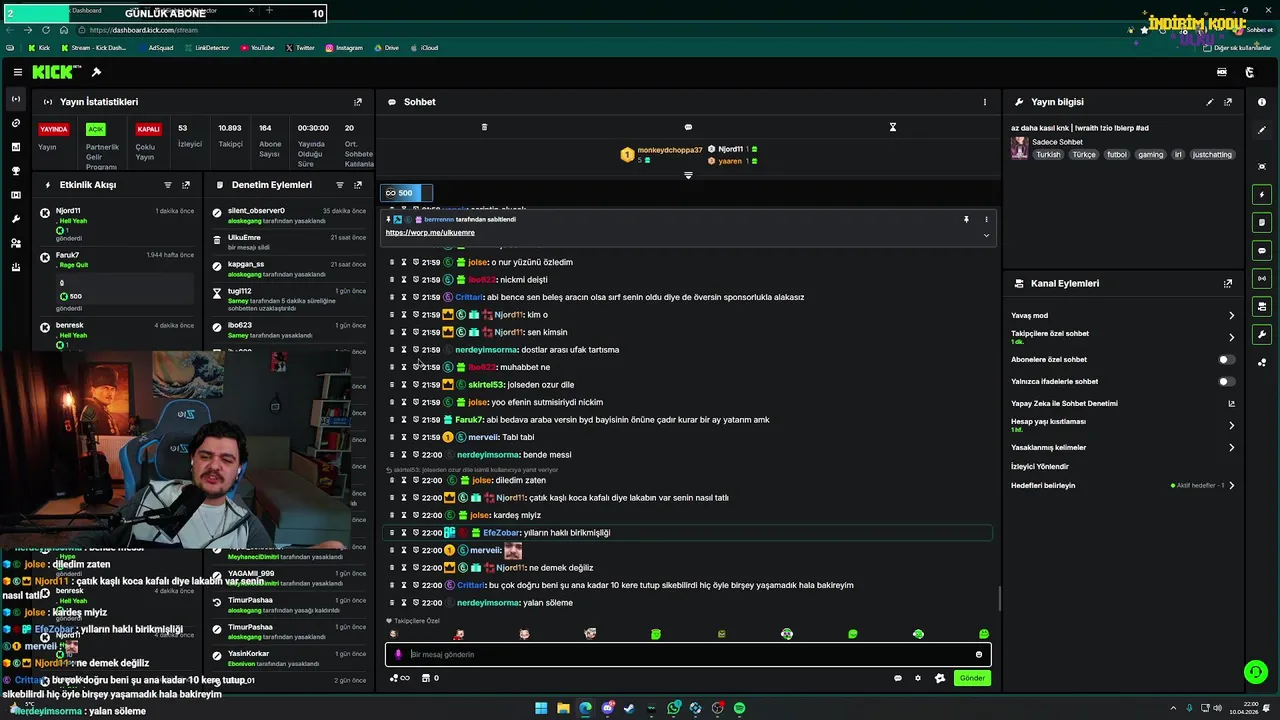The height and width of the screenshot is (720, 1280).
Task: Open Steam from the taskbar
Action: click(629, 708)
